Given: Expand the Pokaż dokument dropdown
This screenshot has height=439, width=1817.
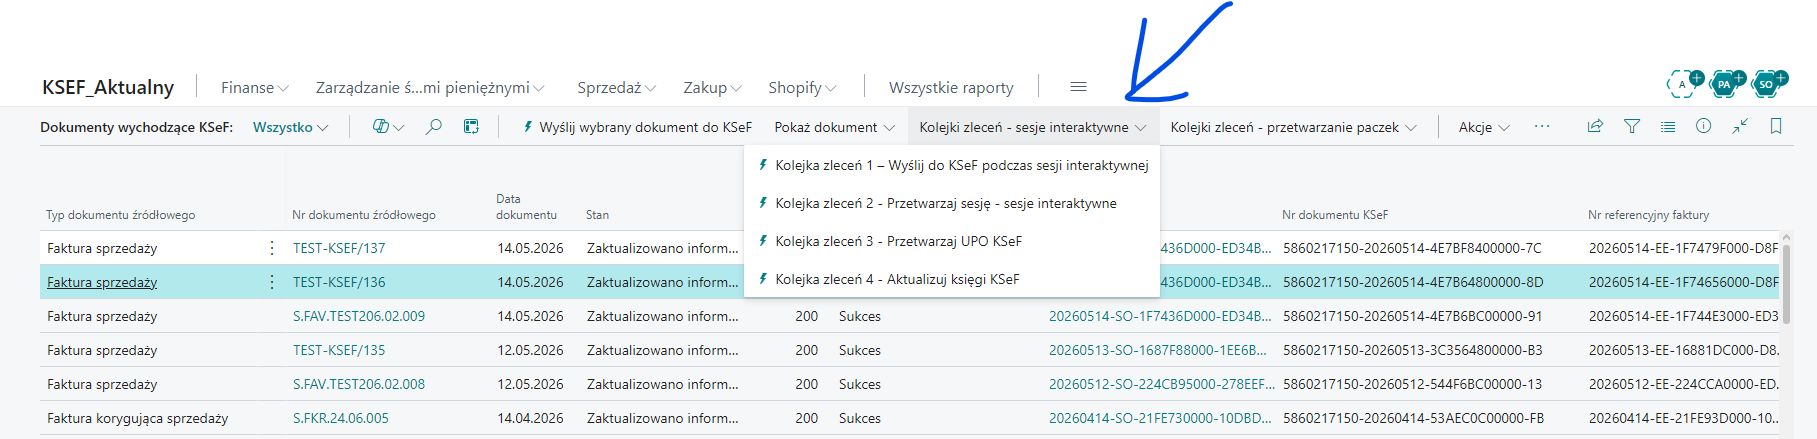Looking at the screenshot, I should tap(834, 127).
